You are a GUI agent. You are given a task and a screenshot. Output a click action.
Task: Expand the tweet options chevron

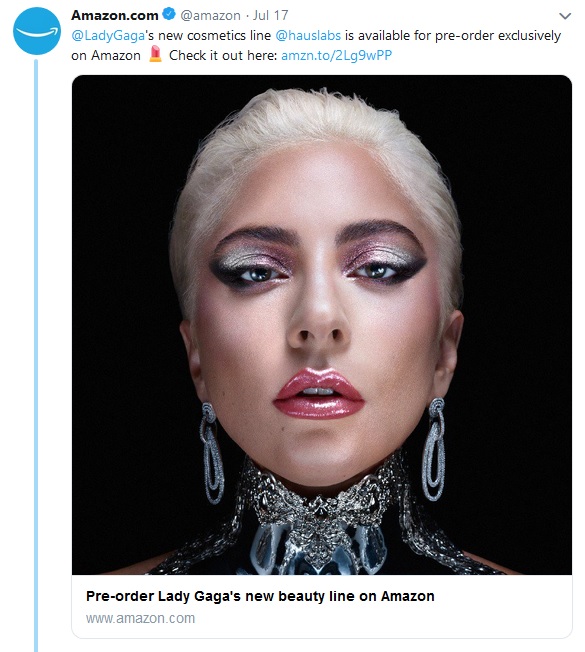pyautogui.click(x=565, y=16)
